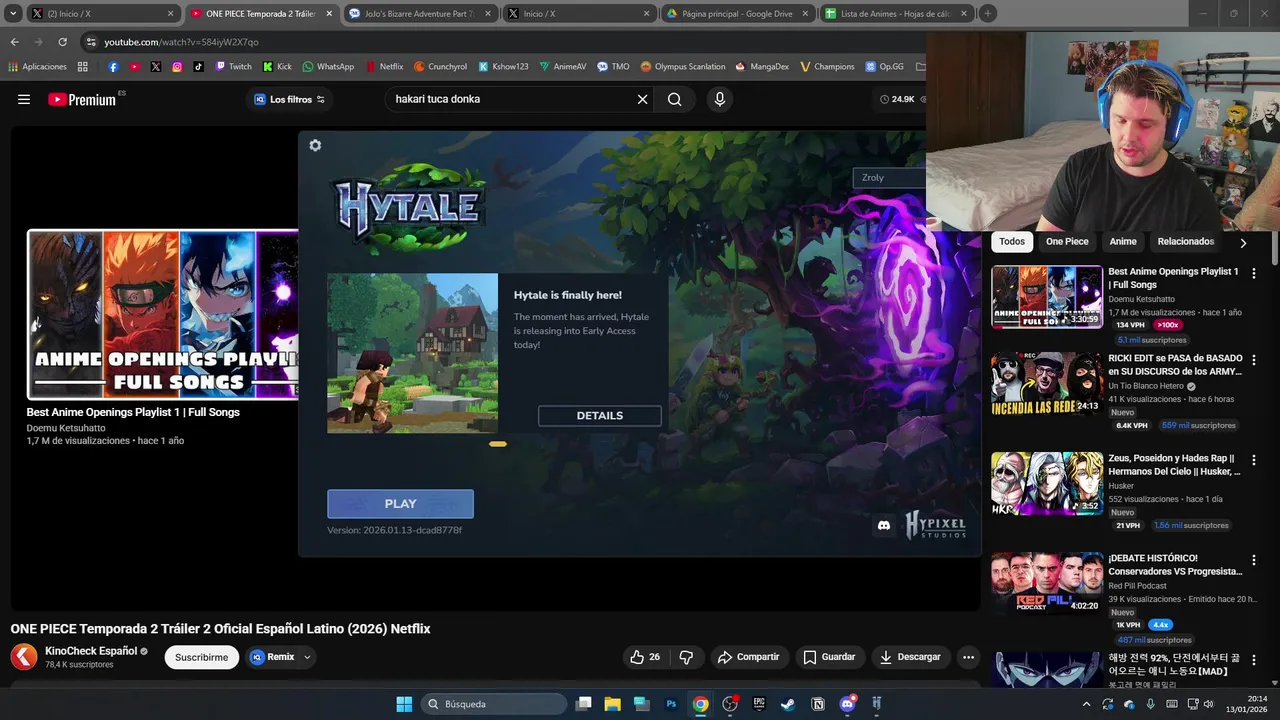Start voice search with microphone
Screen dimensions: 1280x720
719,99
